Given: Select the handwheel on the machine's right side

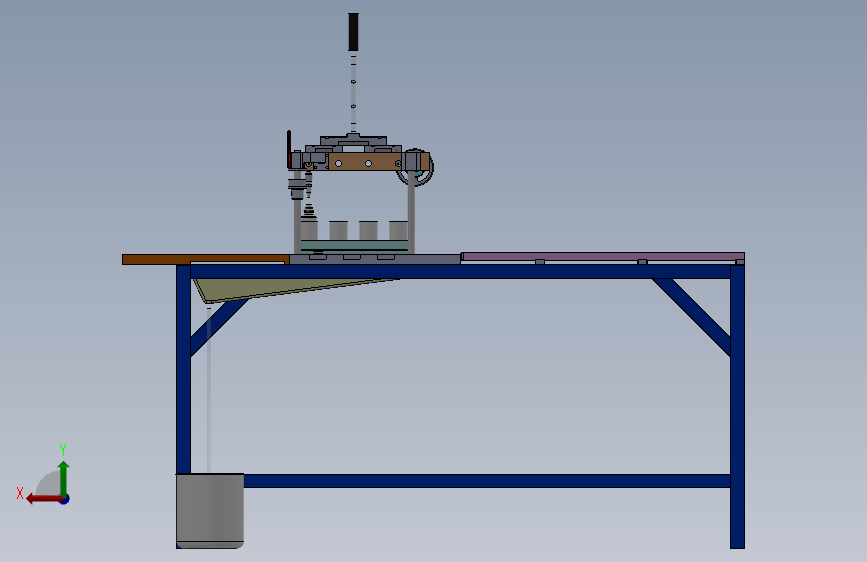Looking at the screenshot, I should click(x=416, y=168).
